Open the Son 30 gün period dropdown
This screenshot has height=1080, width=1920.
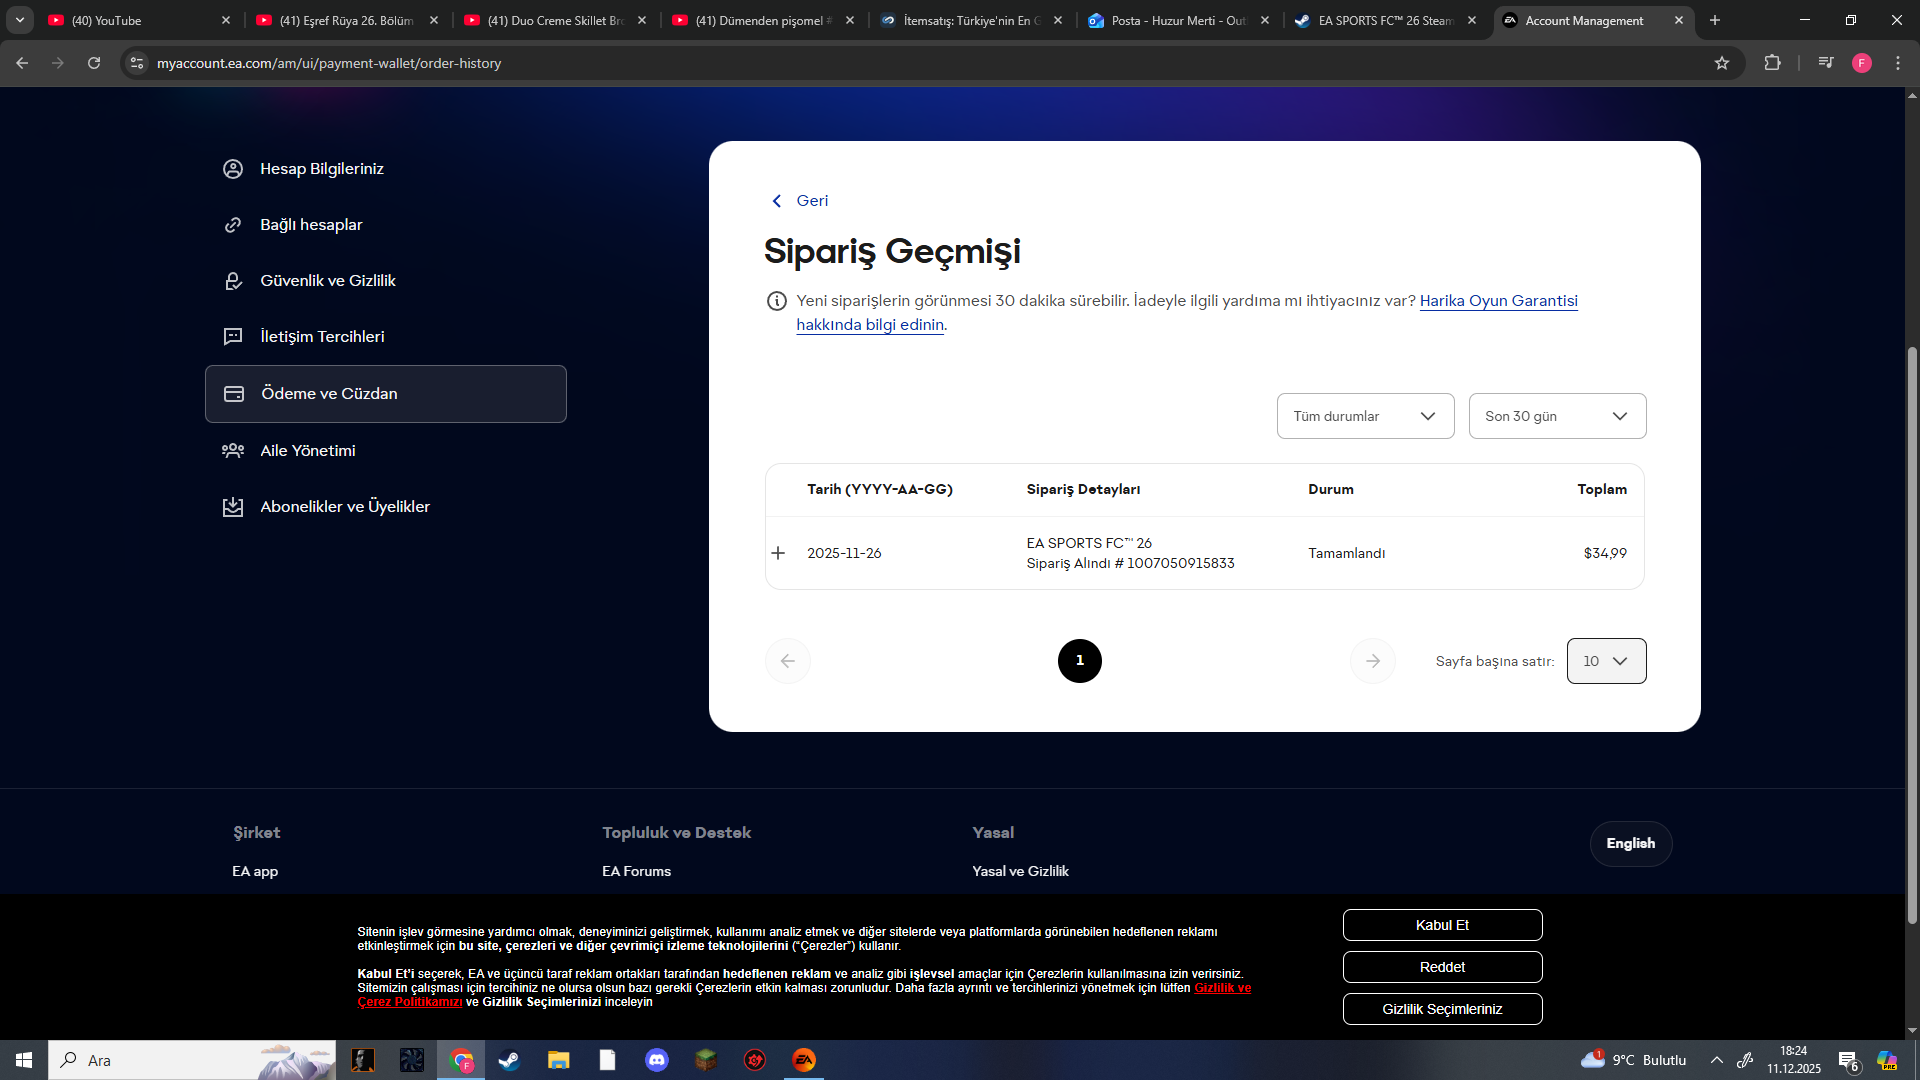pos(1557,416)
